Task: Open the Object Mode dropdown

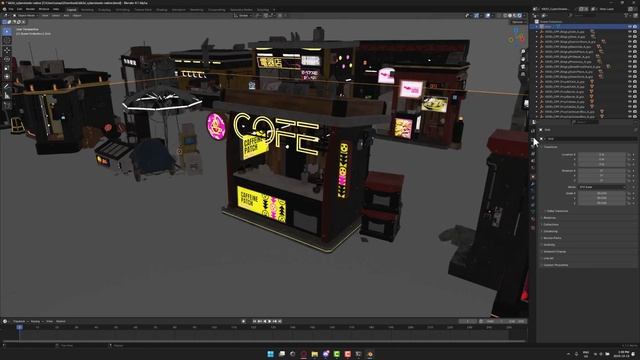Action: [x=26, y=16]
